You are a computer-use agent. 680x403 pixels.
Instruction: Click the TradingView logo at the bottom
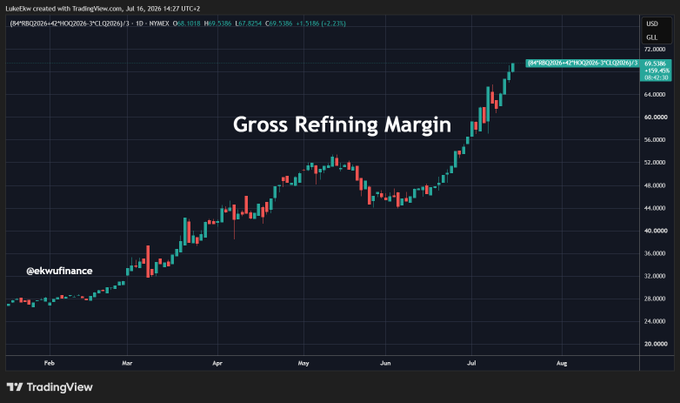[50, 387]
